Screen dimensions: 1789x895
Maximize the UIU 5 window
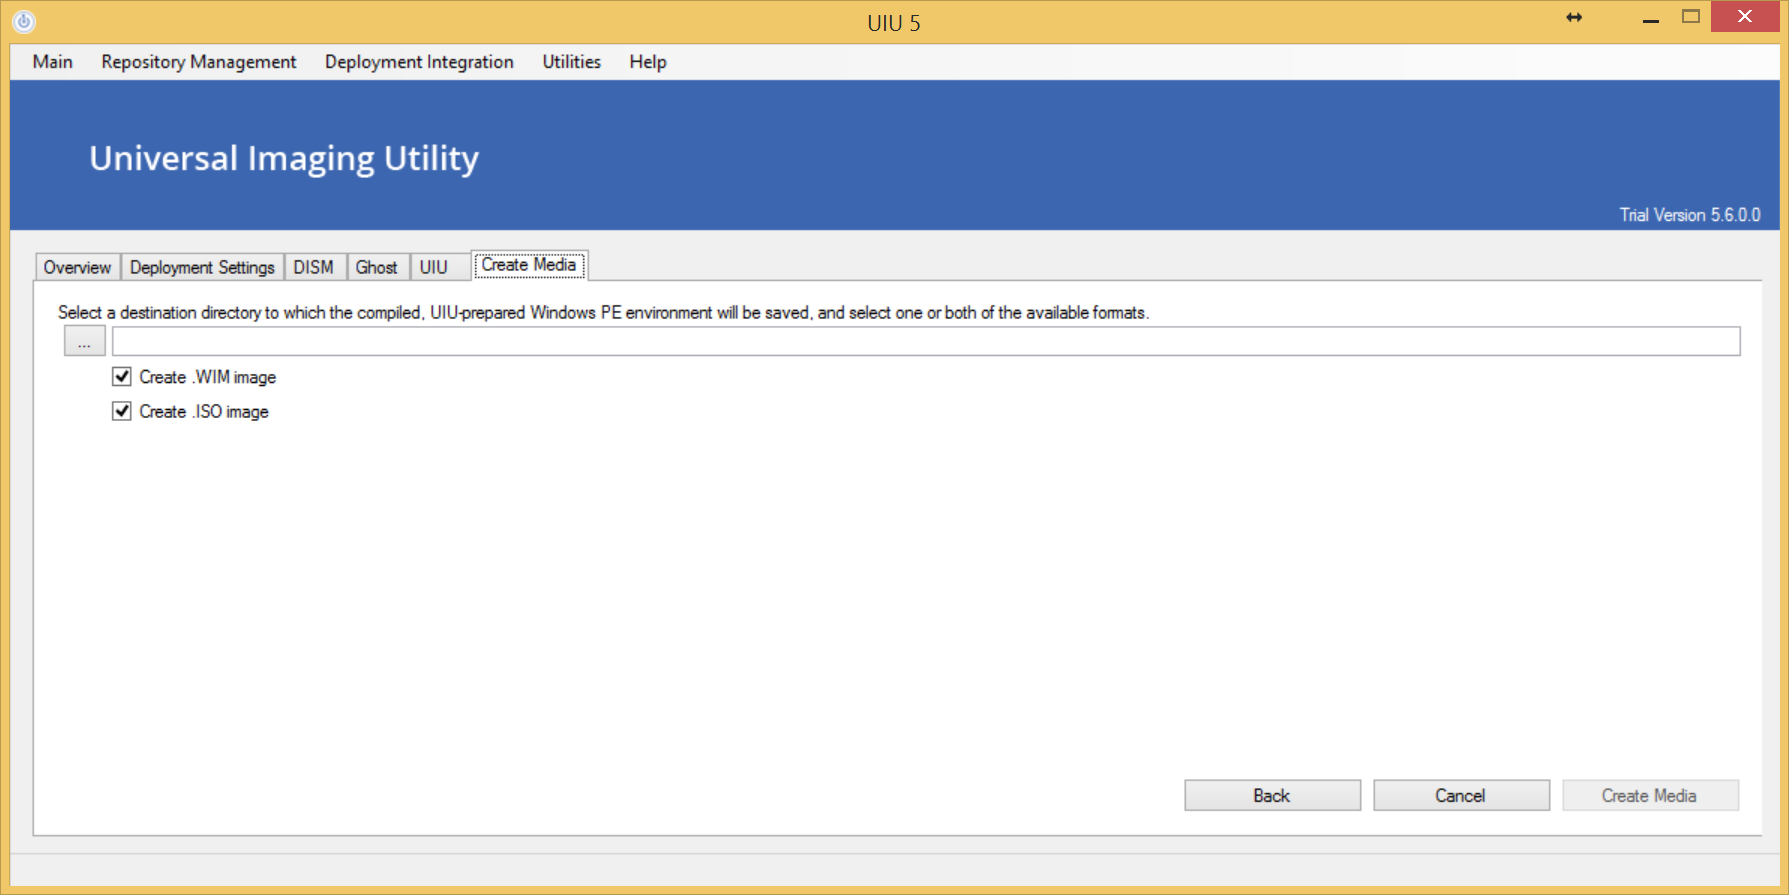1691,17
